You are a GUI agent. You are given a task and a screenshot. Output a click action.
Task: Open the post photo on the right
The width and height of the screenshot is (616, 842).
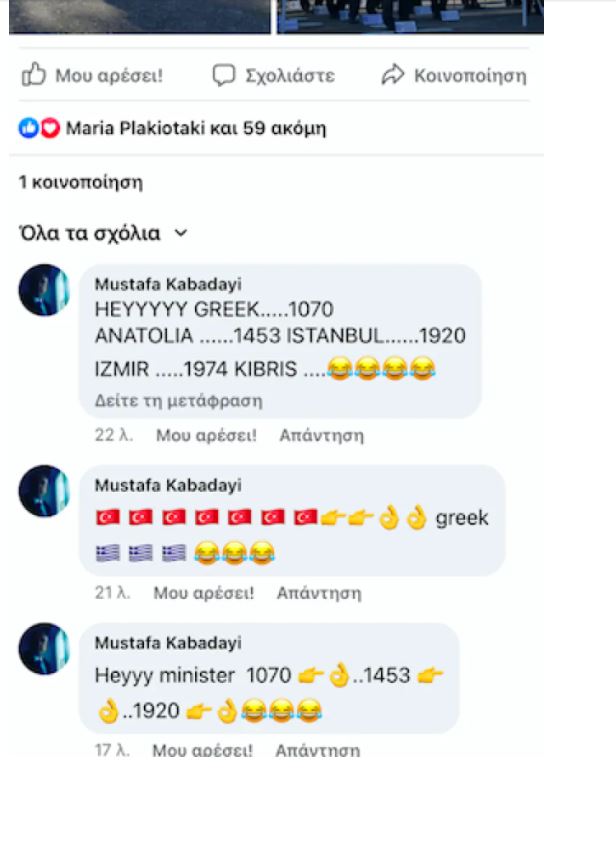(x=410, y=17)
